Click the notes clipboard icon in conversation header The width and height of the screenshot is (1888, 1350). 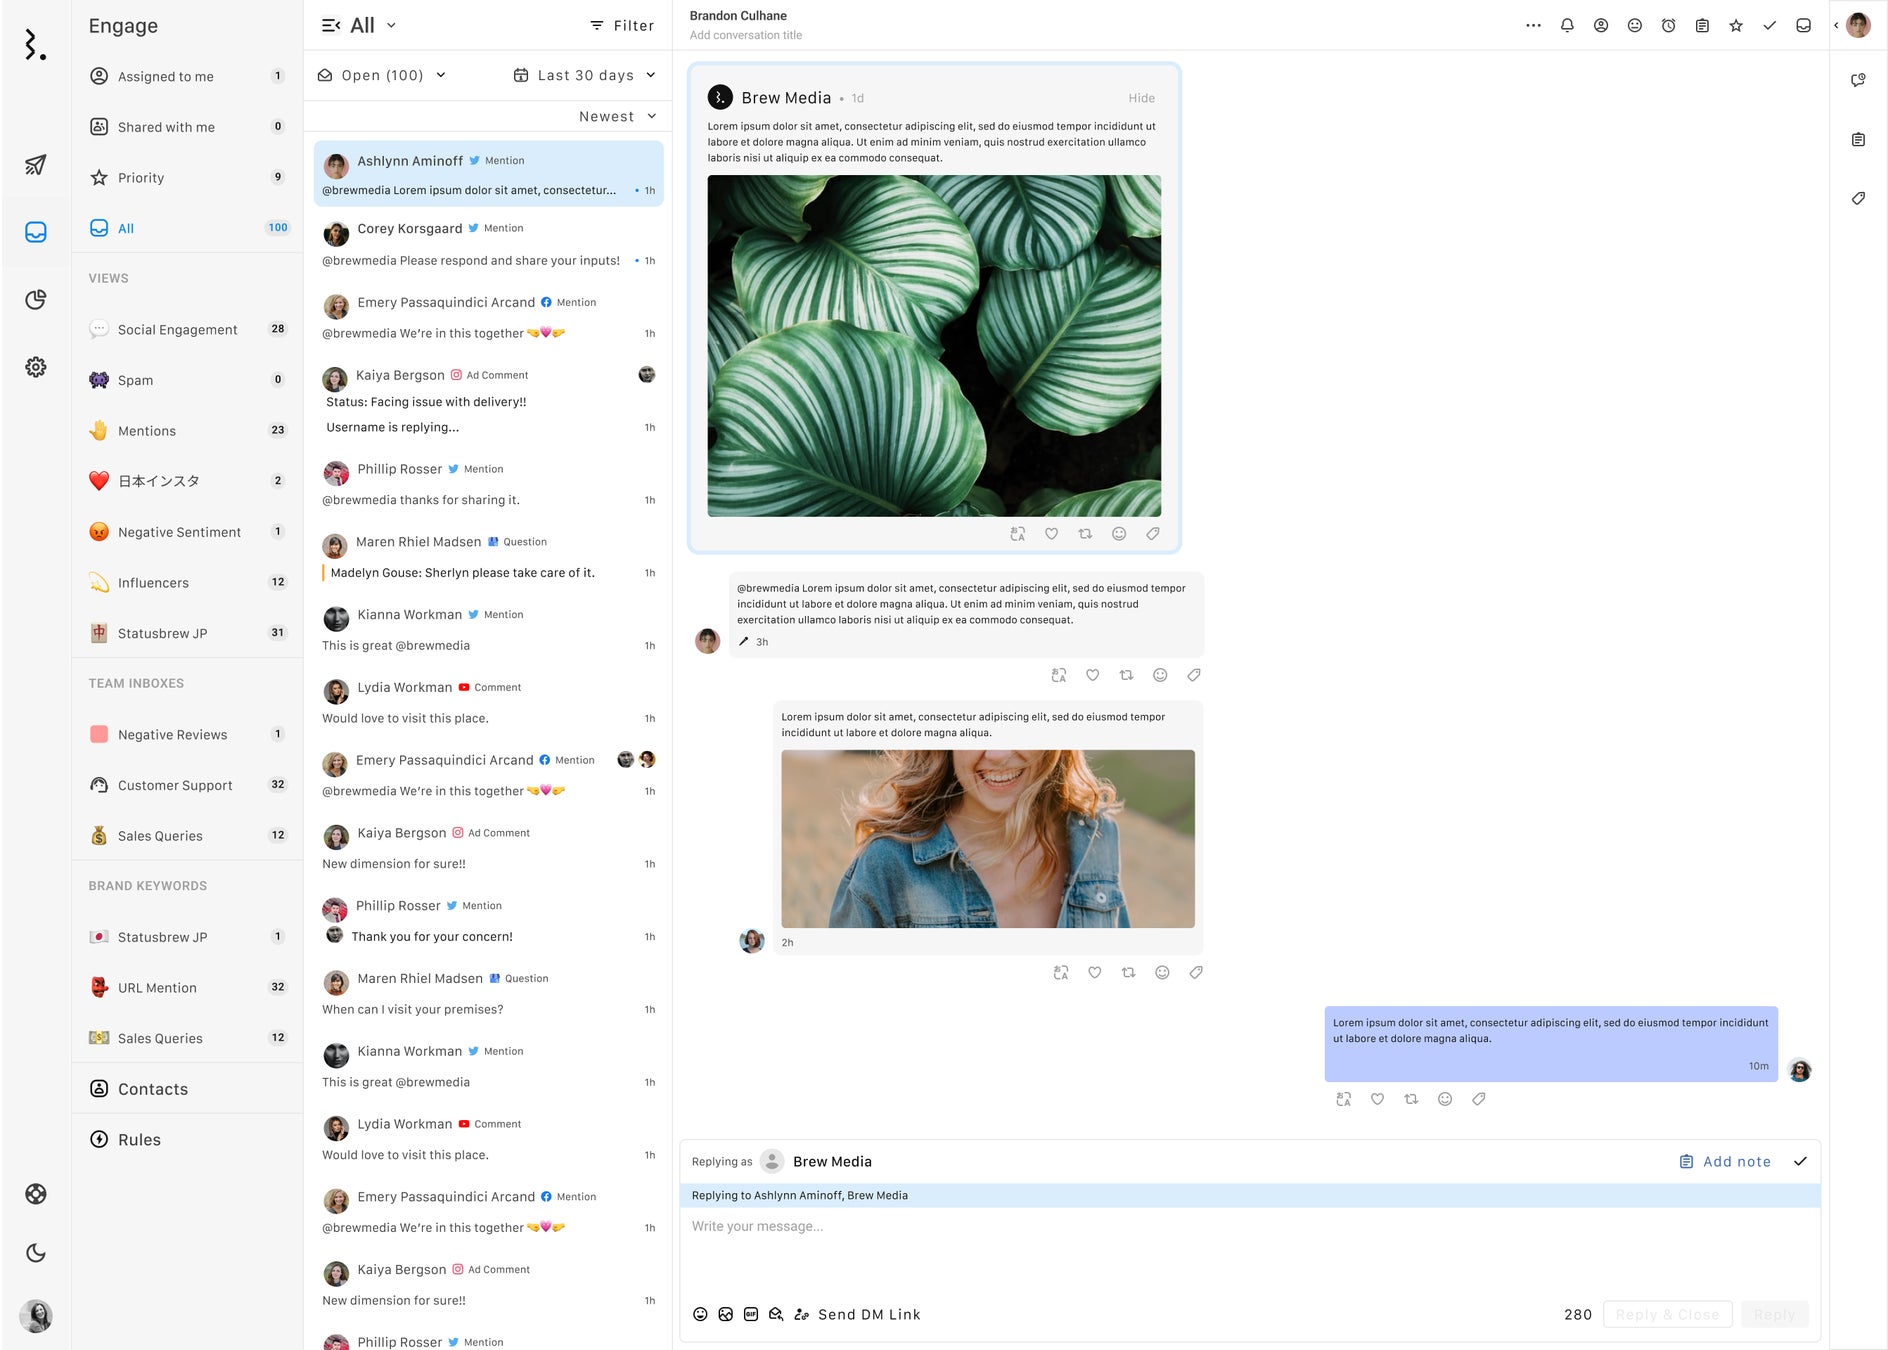point(1702,26)
